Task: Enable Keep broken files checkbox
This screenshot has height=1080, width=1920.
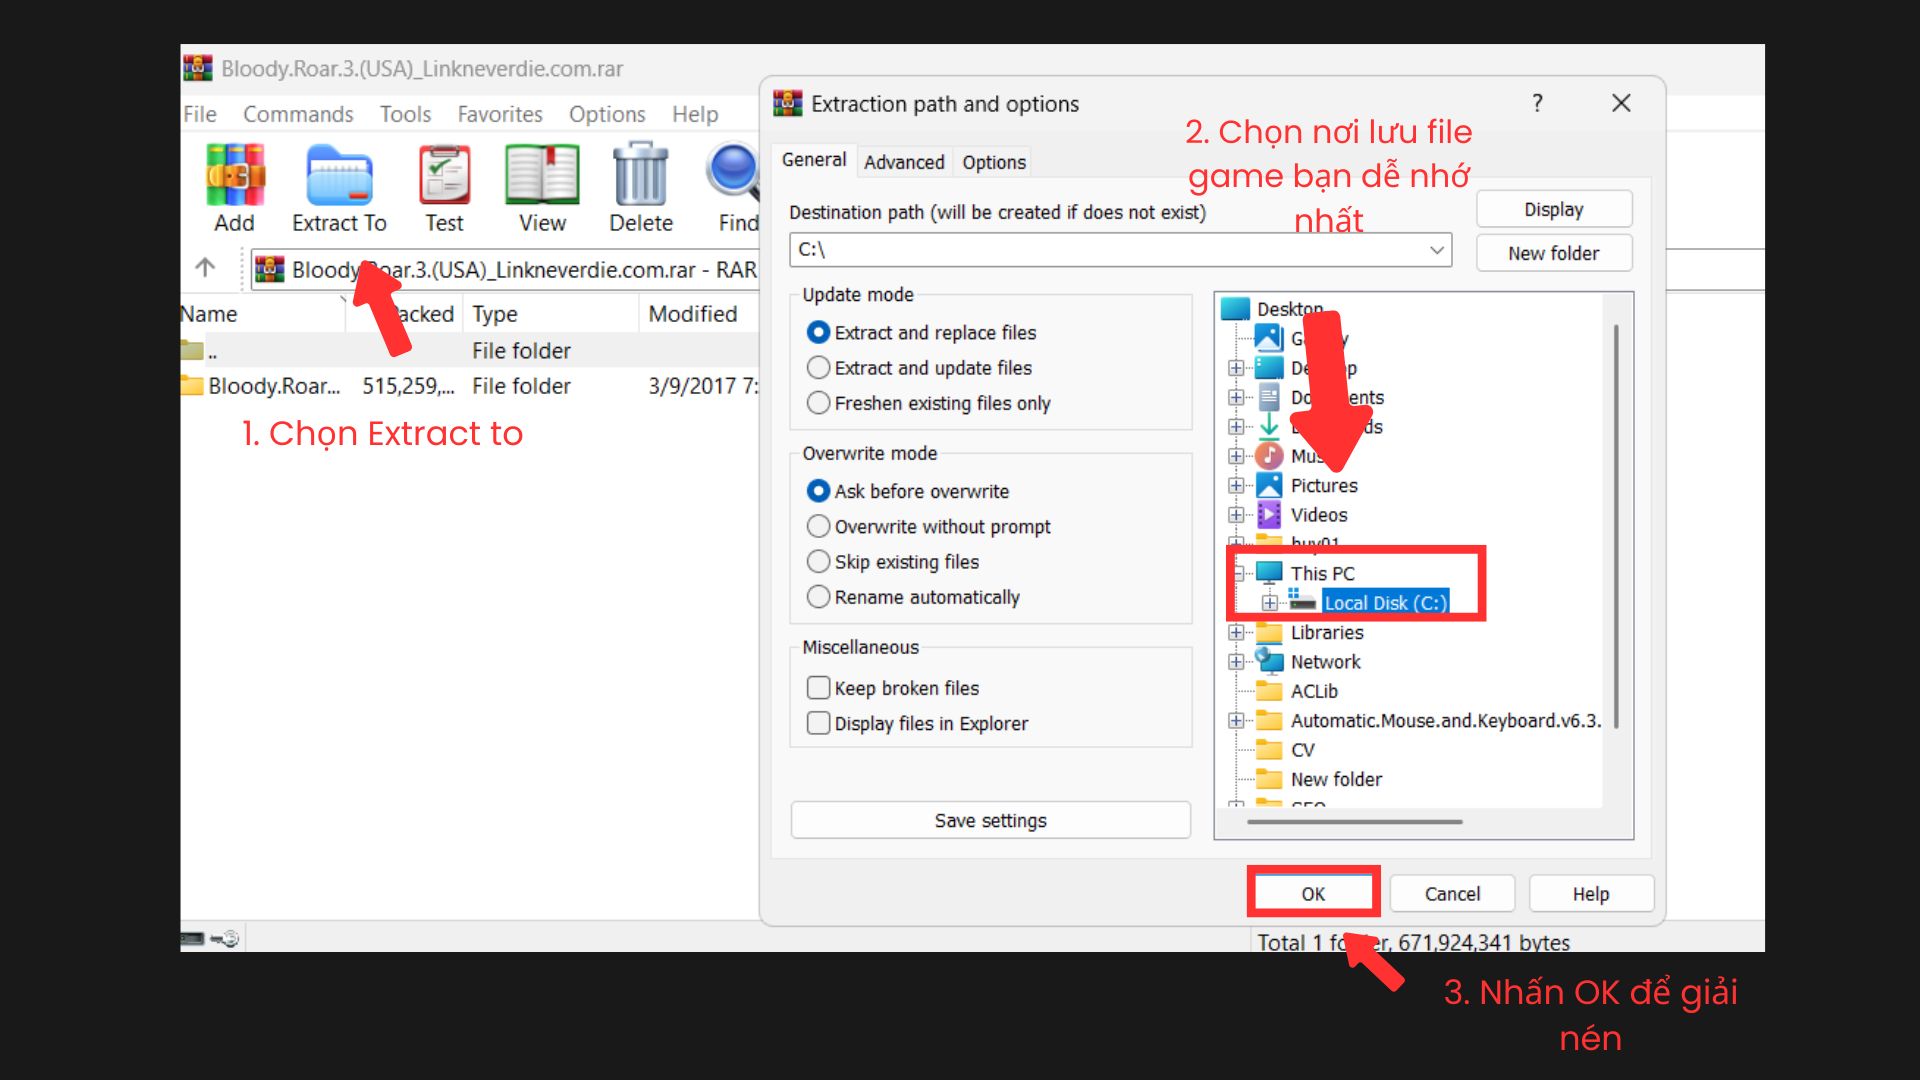Action: point(818,688)
